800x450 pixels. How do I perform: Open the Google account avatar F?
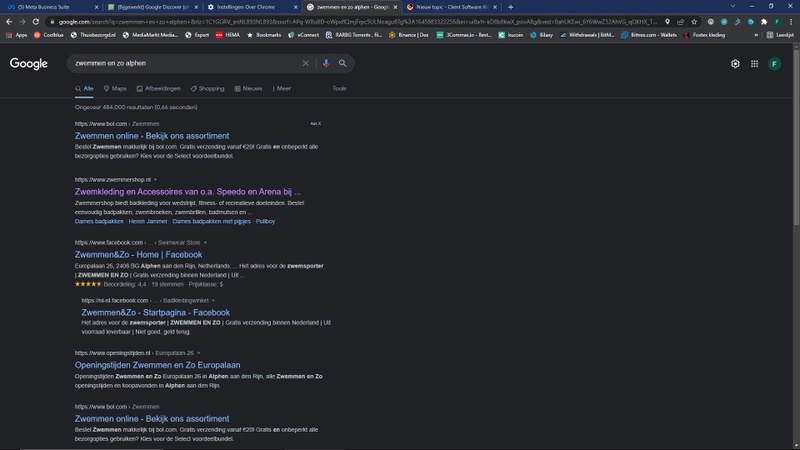(774, 64)
